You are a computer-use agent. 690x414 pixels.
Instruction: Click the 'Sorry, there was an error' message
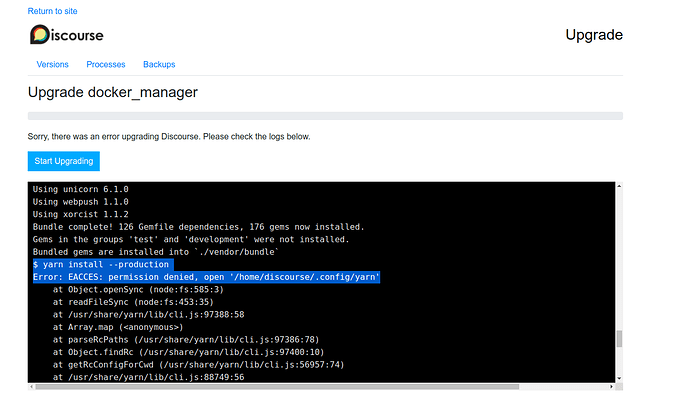coord(169,136)
